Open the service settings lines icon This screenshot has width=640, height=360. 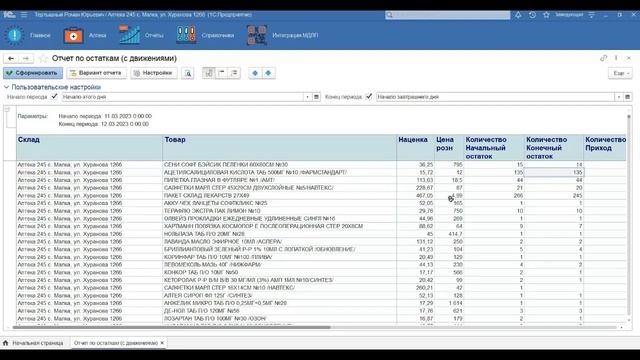591,15
